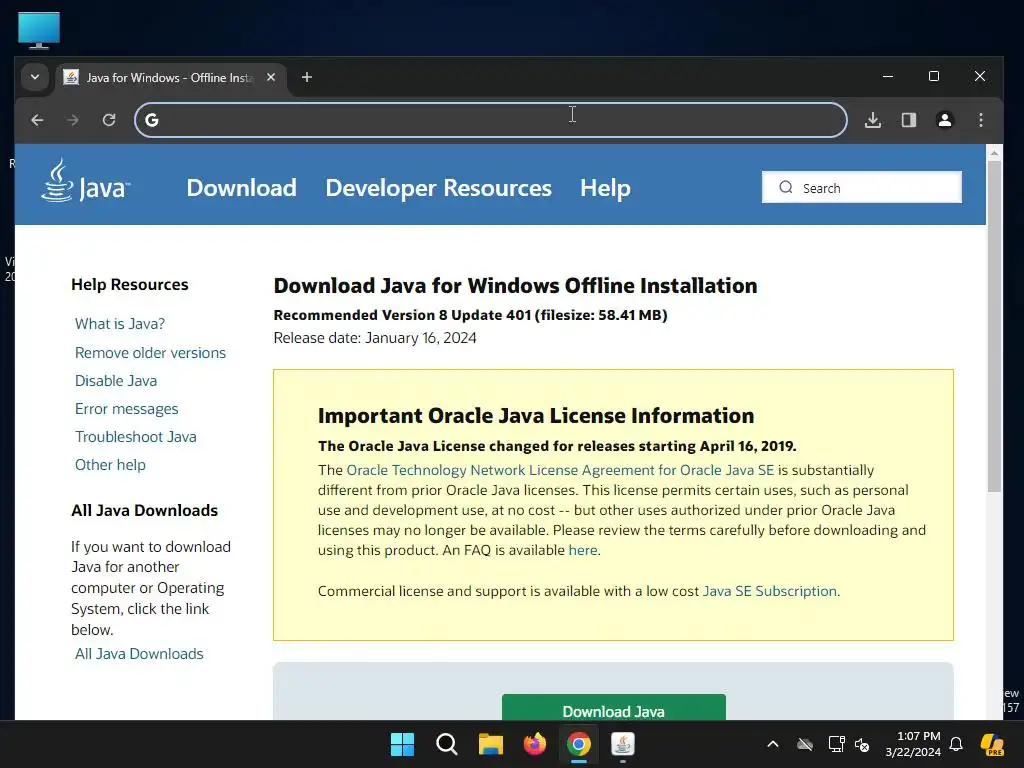Click 'Important Oracle Java License Information' heading
Viewport: 1024px width, 768px height.
pyautogui.click(x=536, y=416)
